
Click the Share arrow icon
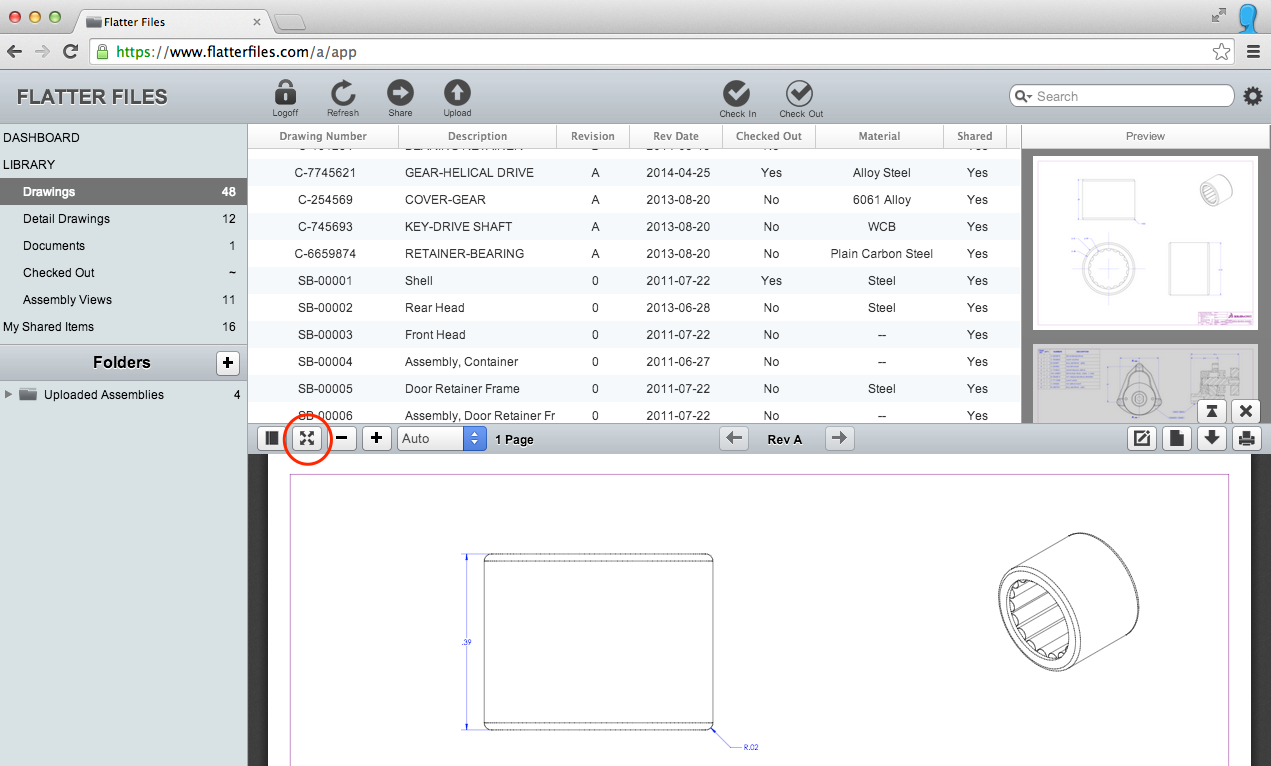pyautogui.click(x=400, y=93)
